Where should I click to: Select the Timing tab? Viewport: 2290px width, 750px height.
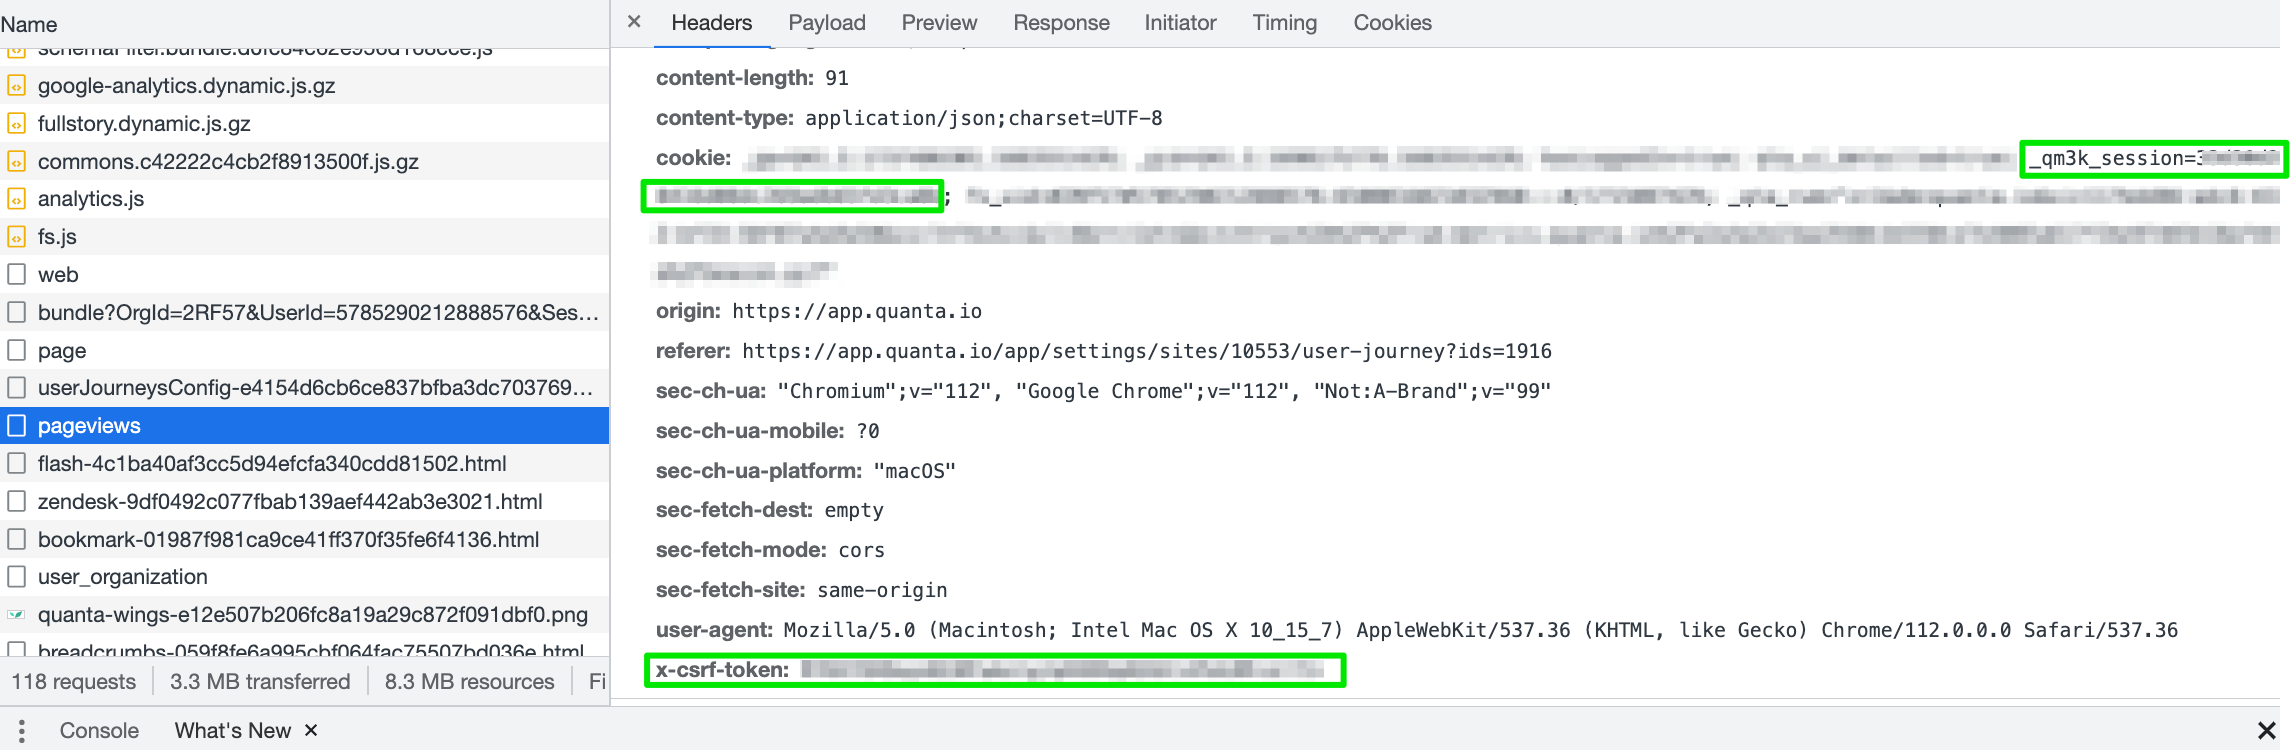(x=1284, y=23)
